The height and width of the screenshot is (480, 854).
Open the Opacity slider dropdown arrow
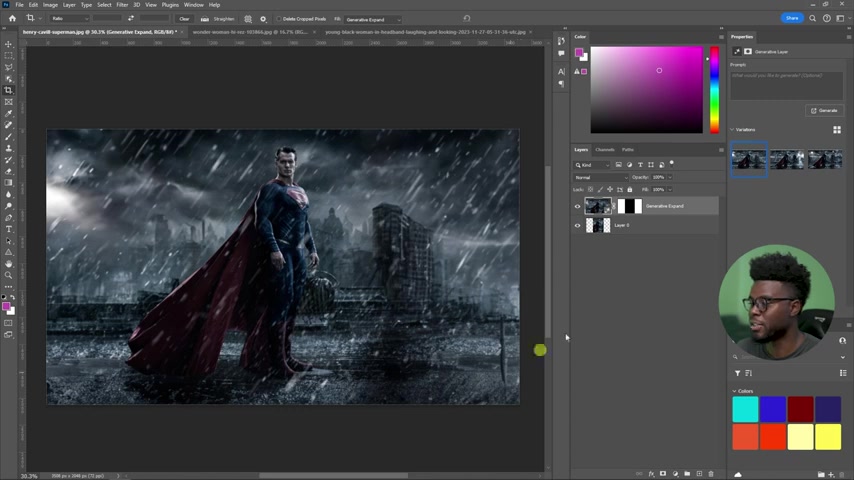click(x=670, y=177)
